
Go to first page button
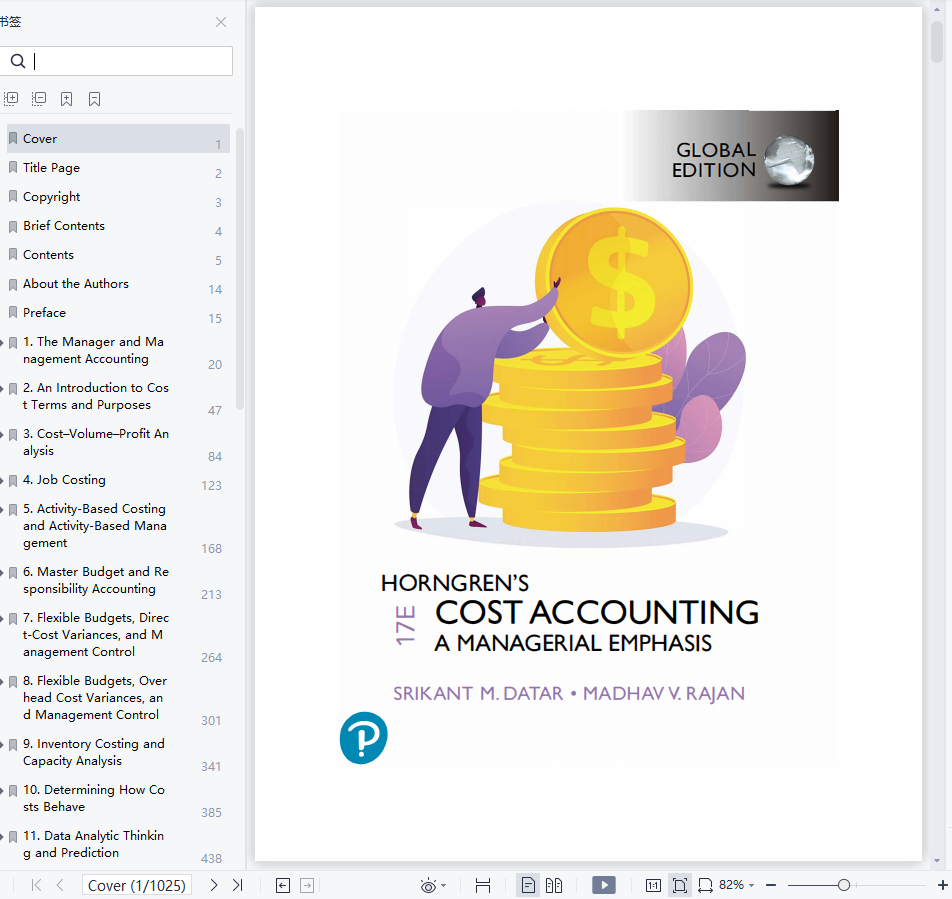coord(36,885)
